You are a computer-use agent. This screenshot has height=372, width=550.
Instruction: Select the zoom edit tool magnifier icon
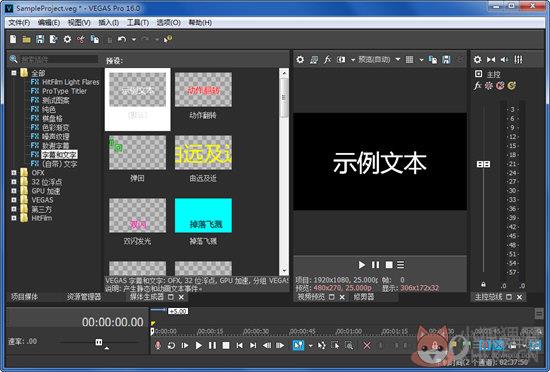click(349, 345)
